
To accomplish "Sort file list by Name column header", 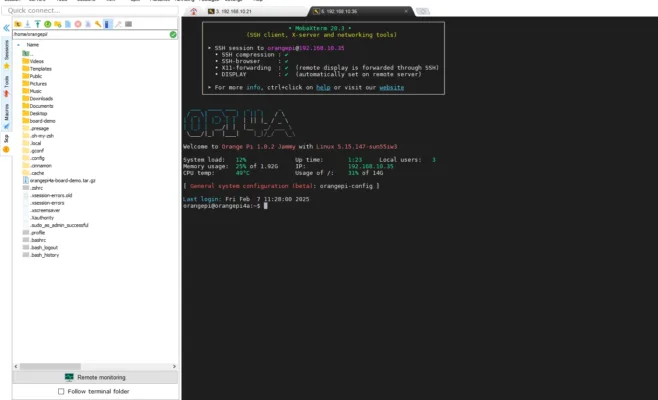I will click(x=33, y=44).
